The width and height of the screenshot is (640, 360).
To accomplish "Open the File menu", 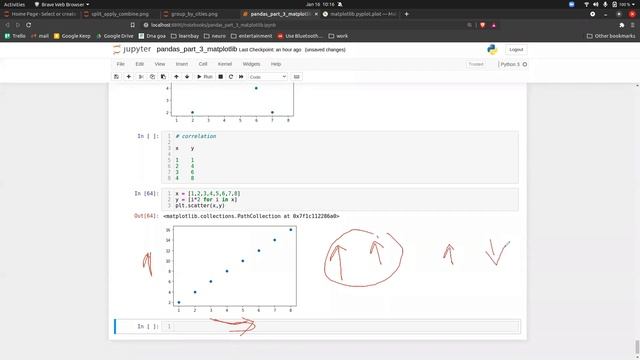I will 120,64.
